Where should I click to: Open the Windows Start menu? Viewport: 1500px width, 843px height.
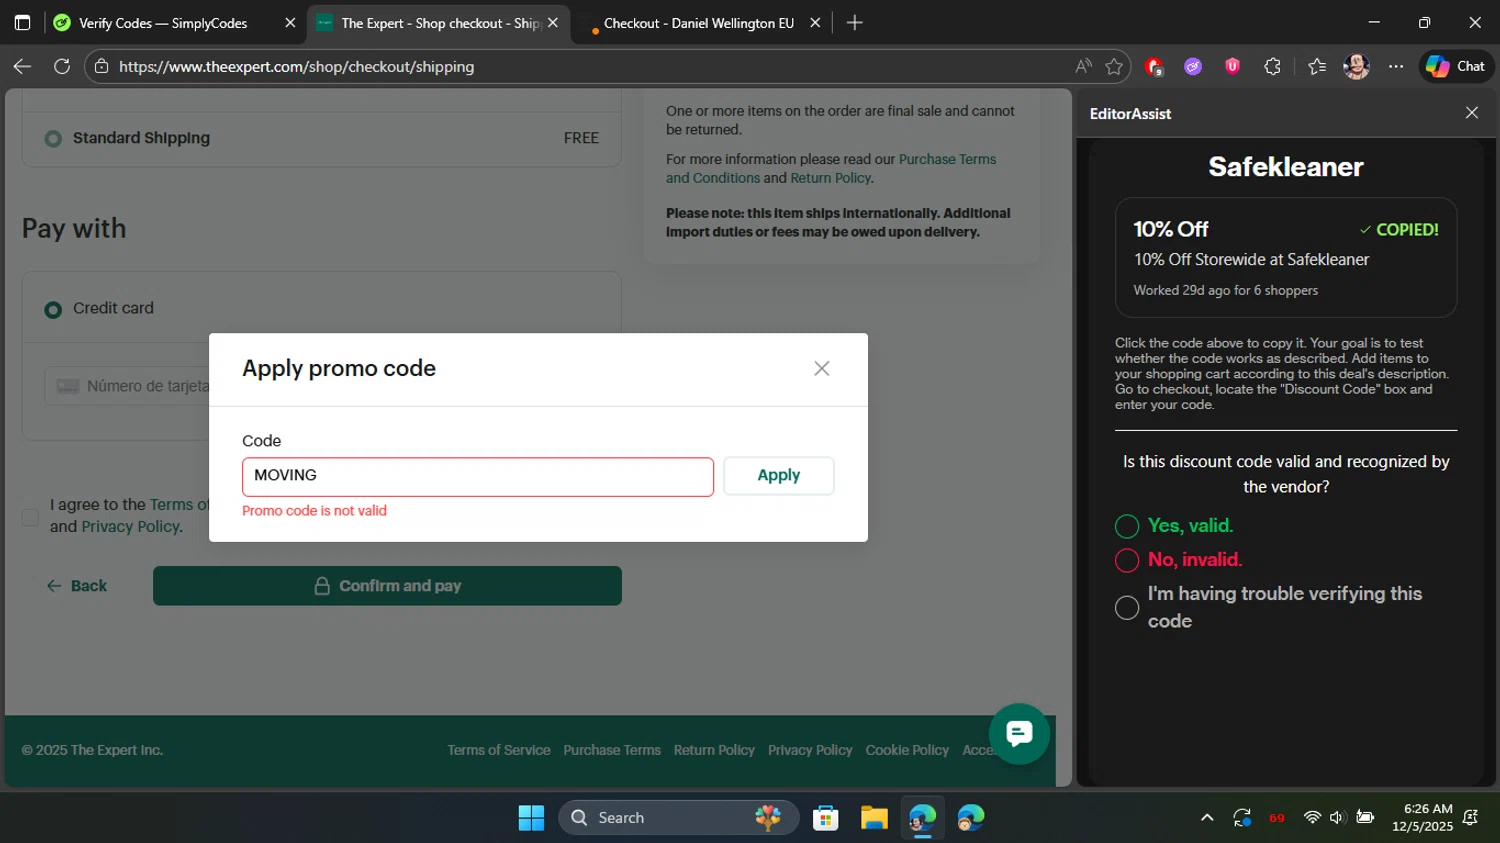531,818
